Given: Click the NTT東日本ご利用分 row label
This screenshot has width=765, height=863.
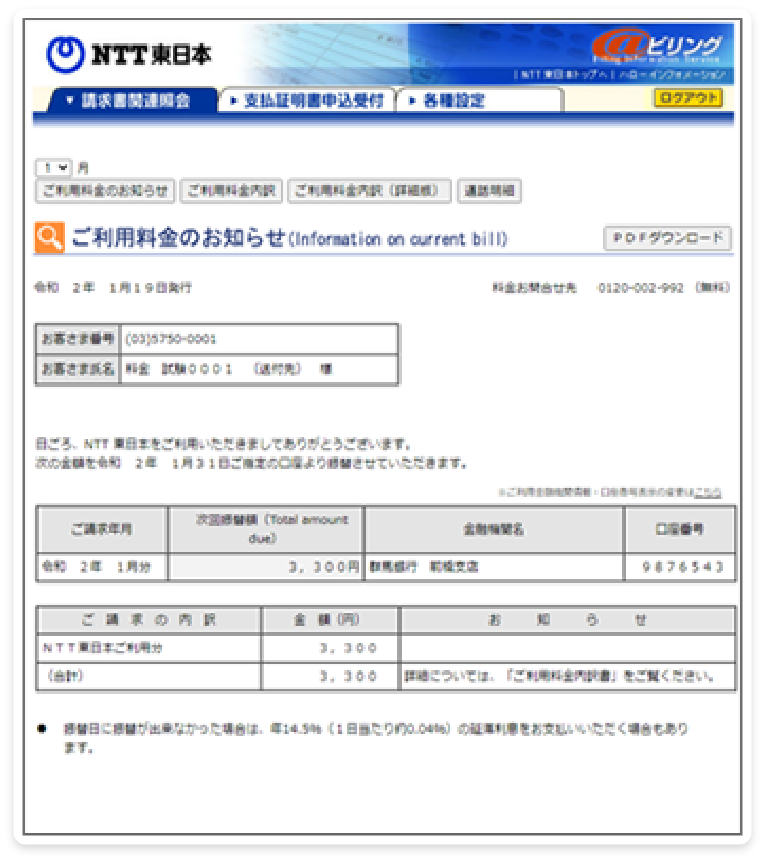Looking at the screenshot, I should pyautogui.click(x=102, y=648).
